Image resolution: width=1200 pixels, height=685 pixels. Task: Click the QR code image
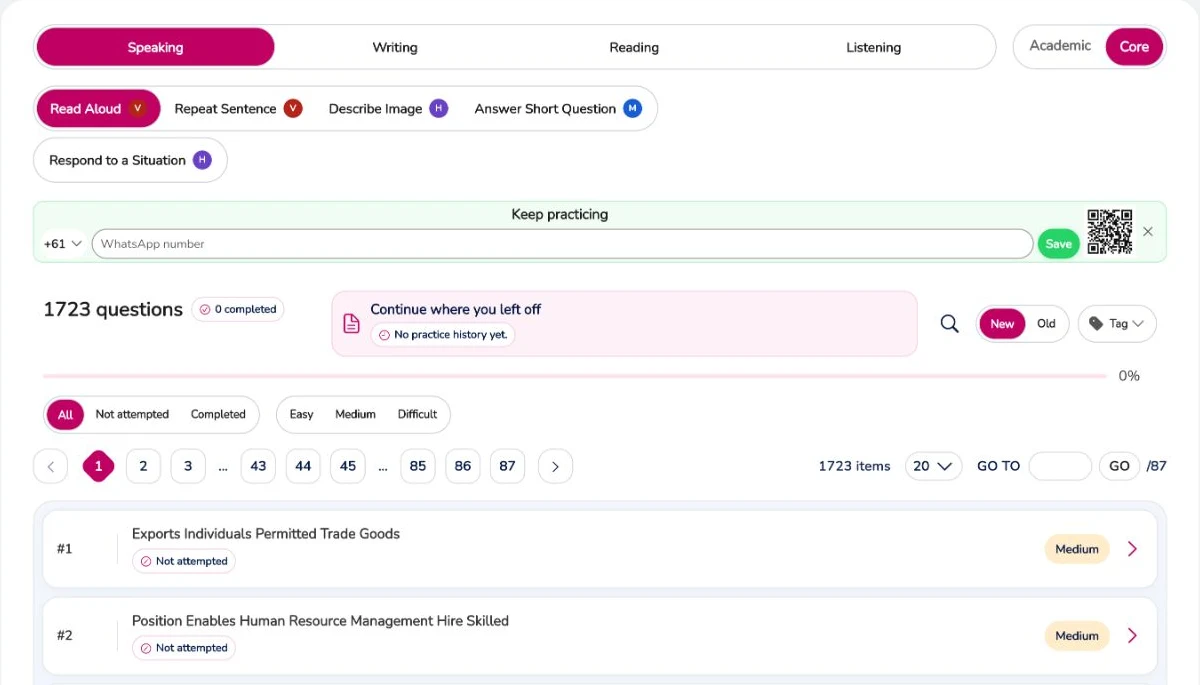click(x=1110, y=231)
